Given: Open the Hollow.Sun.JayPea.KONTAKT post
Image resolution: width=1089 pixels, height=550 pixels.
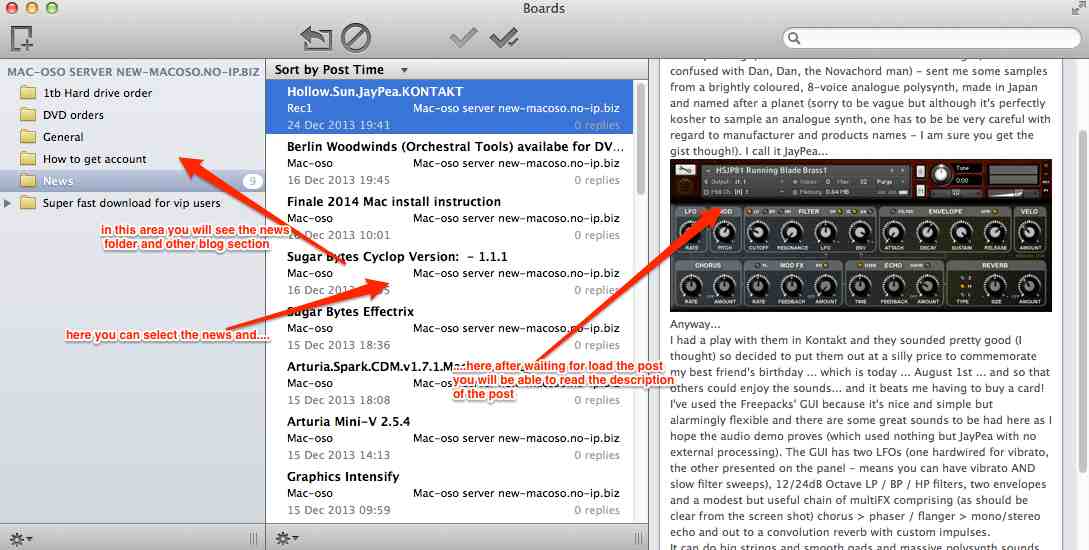Looking at the screenshot, I should point(449,108).
